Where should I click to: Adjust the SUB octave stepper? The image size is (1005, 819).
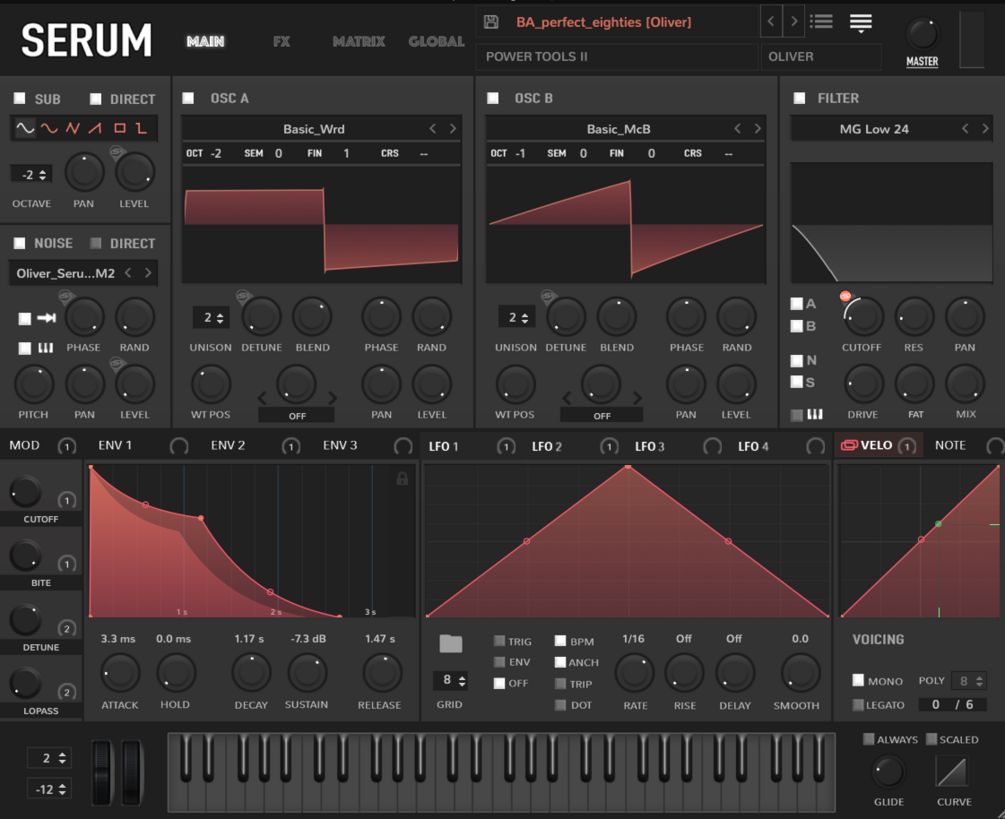[31, 174]
